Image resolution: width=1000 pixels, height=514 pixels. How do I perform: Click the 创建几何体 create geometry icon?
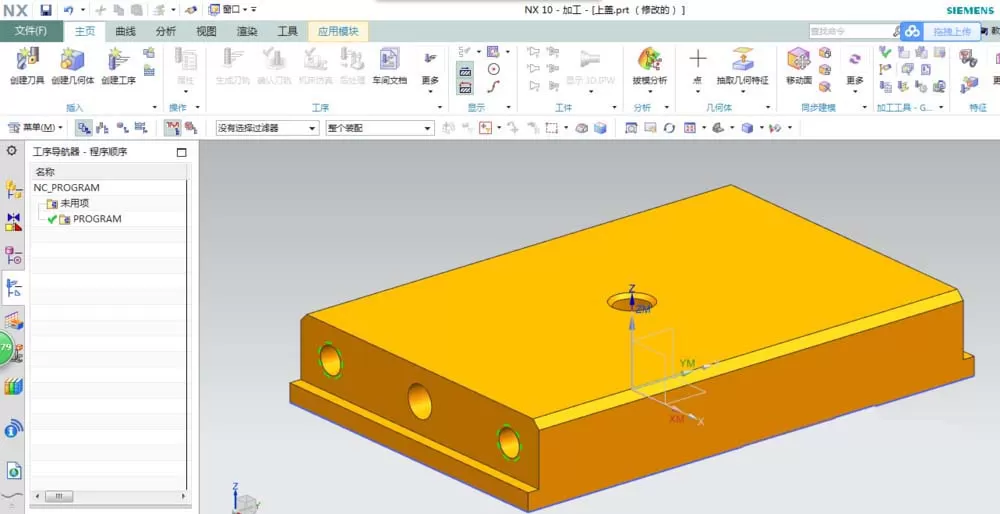72,59
